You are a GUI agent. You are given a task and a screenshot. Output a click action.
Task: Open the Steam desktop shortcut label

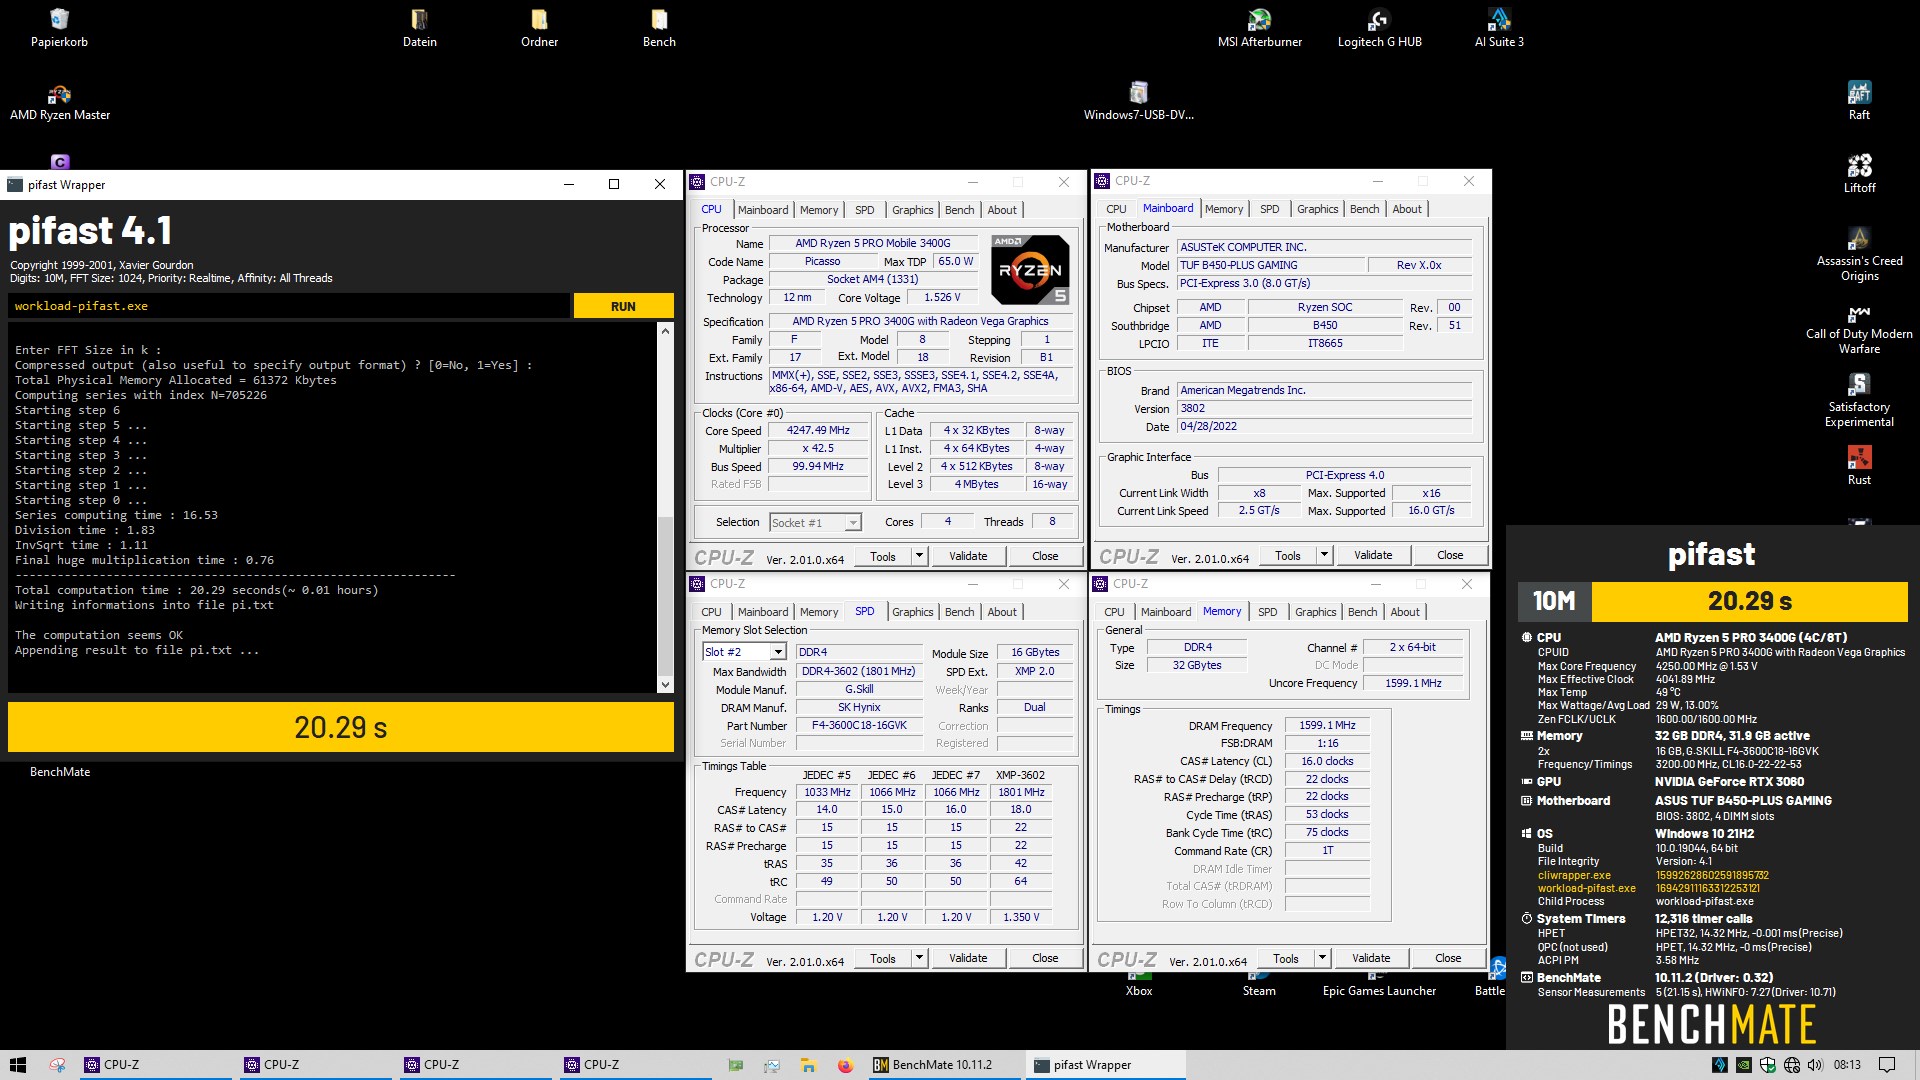[x=1259, y=991]
